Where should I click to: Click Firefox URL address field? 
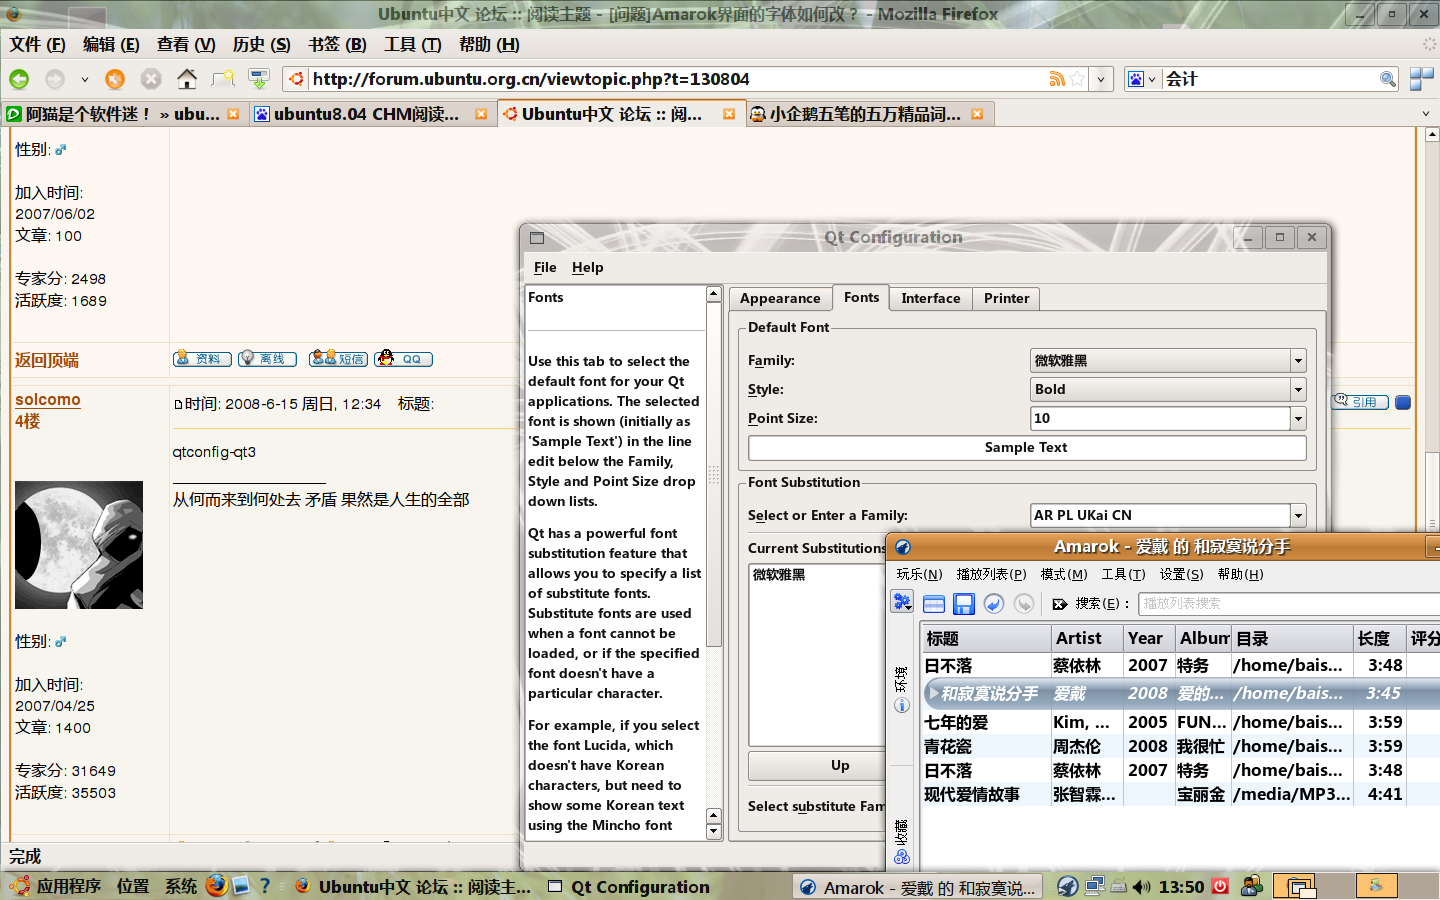676,79
